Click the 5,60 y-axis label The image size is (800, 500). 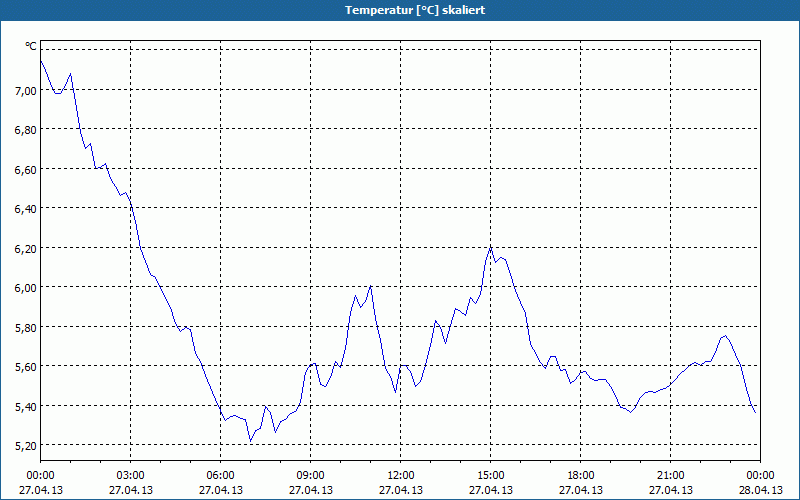26,367
